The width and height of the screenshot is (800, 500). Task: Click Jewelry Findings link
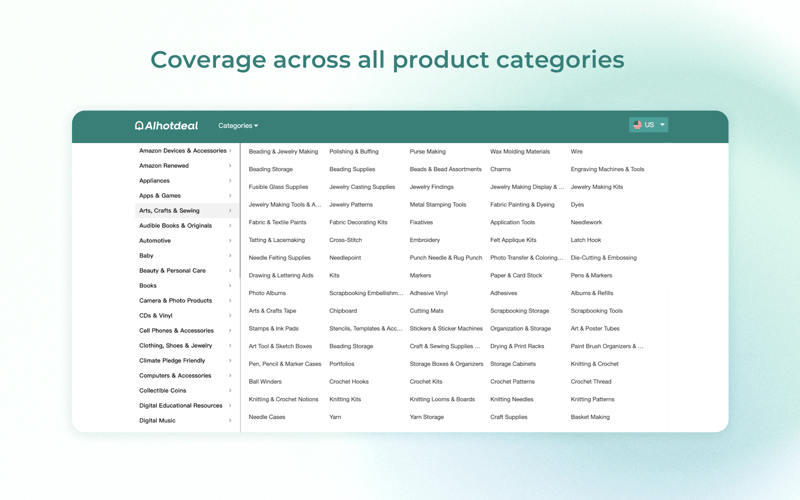(431, 187)
